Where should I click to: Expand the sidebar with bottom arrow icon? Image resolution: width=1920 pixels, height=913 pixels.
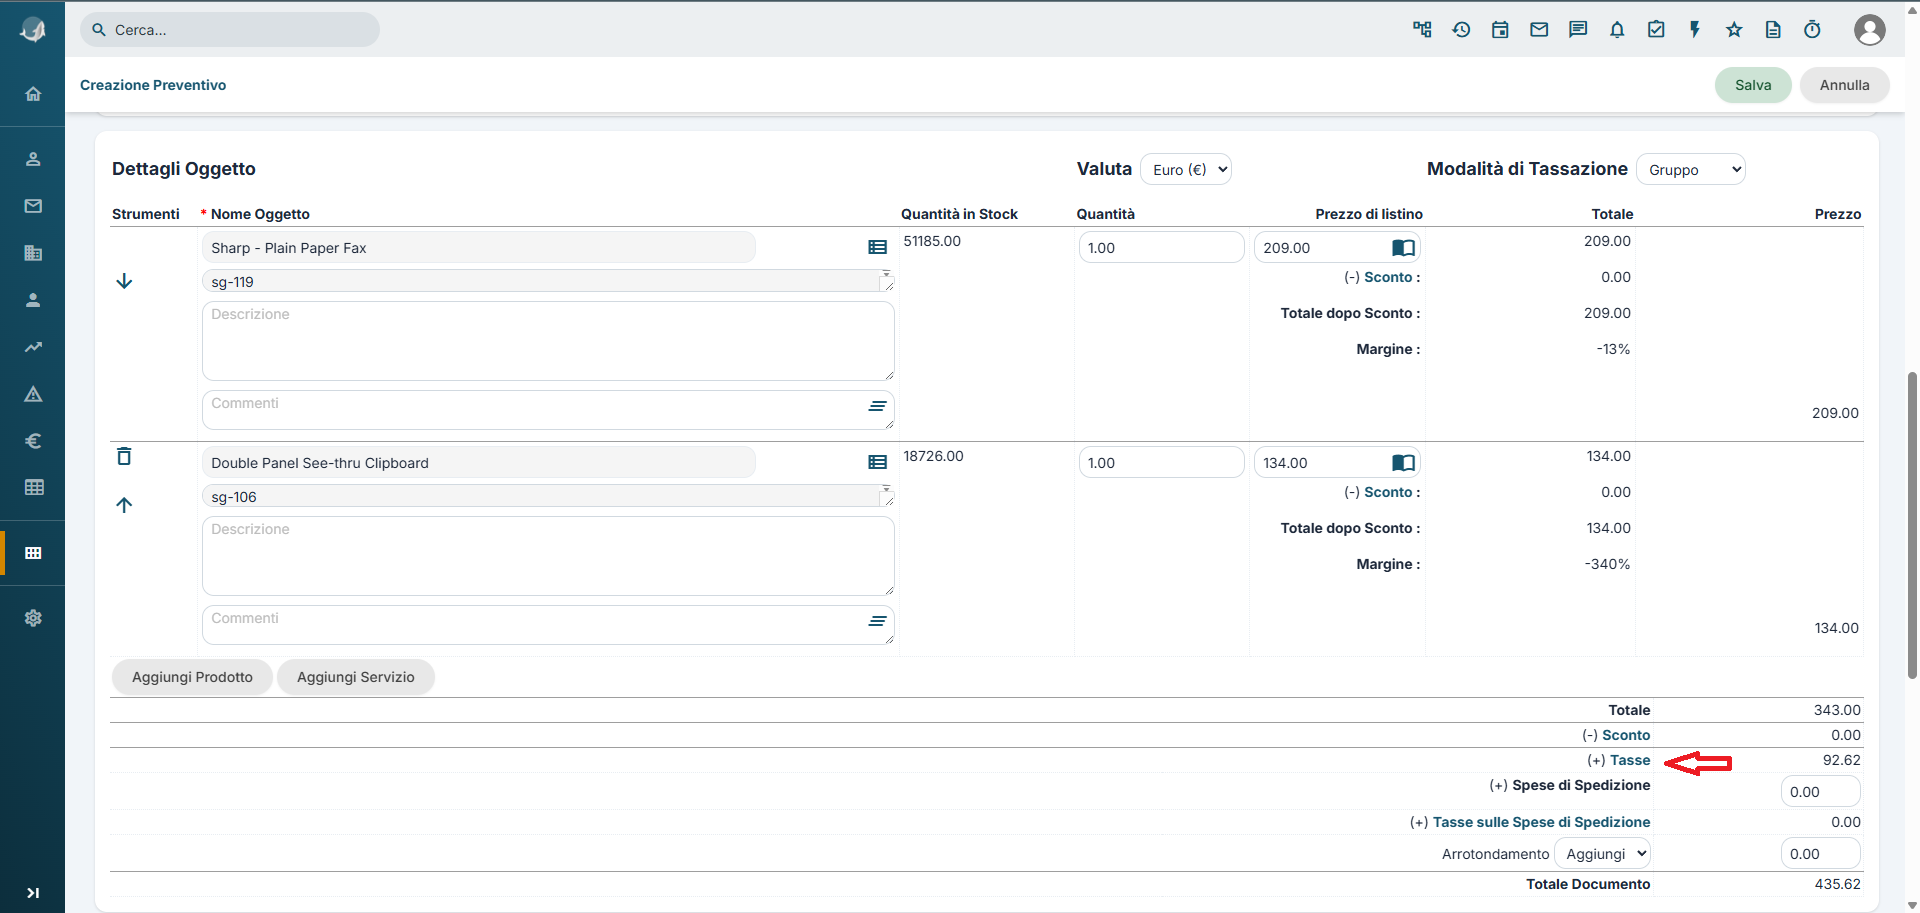coord(33,893)
